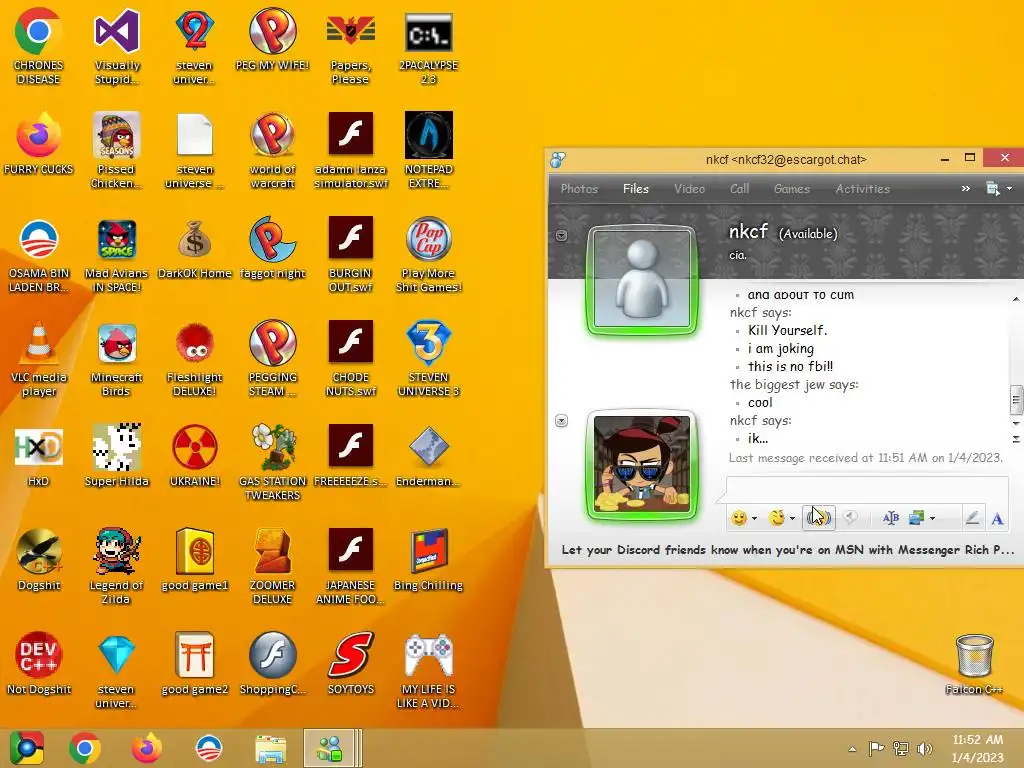Open the Activities tab

(862, 189)
